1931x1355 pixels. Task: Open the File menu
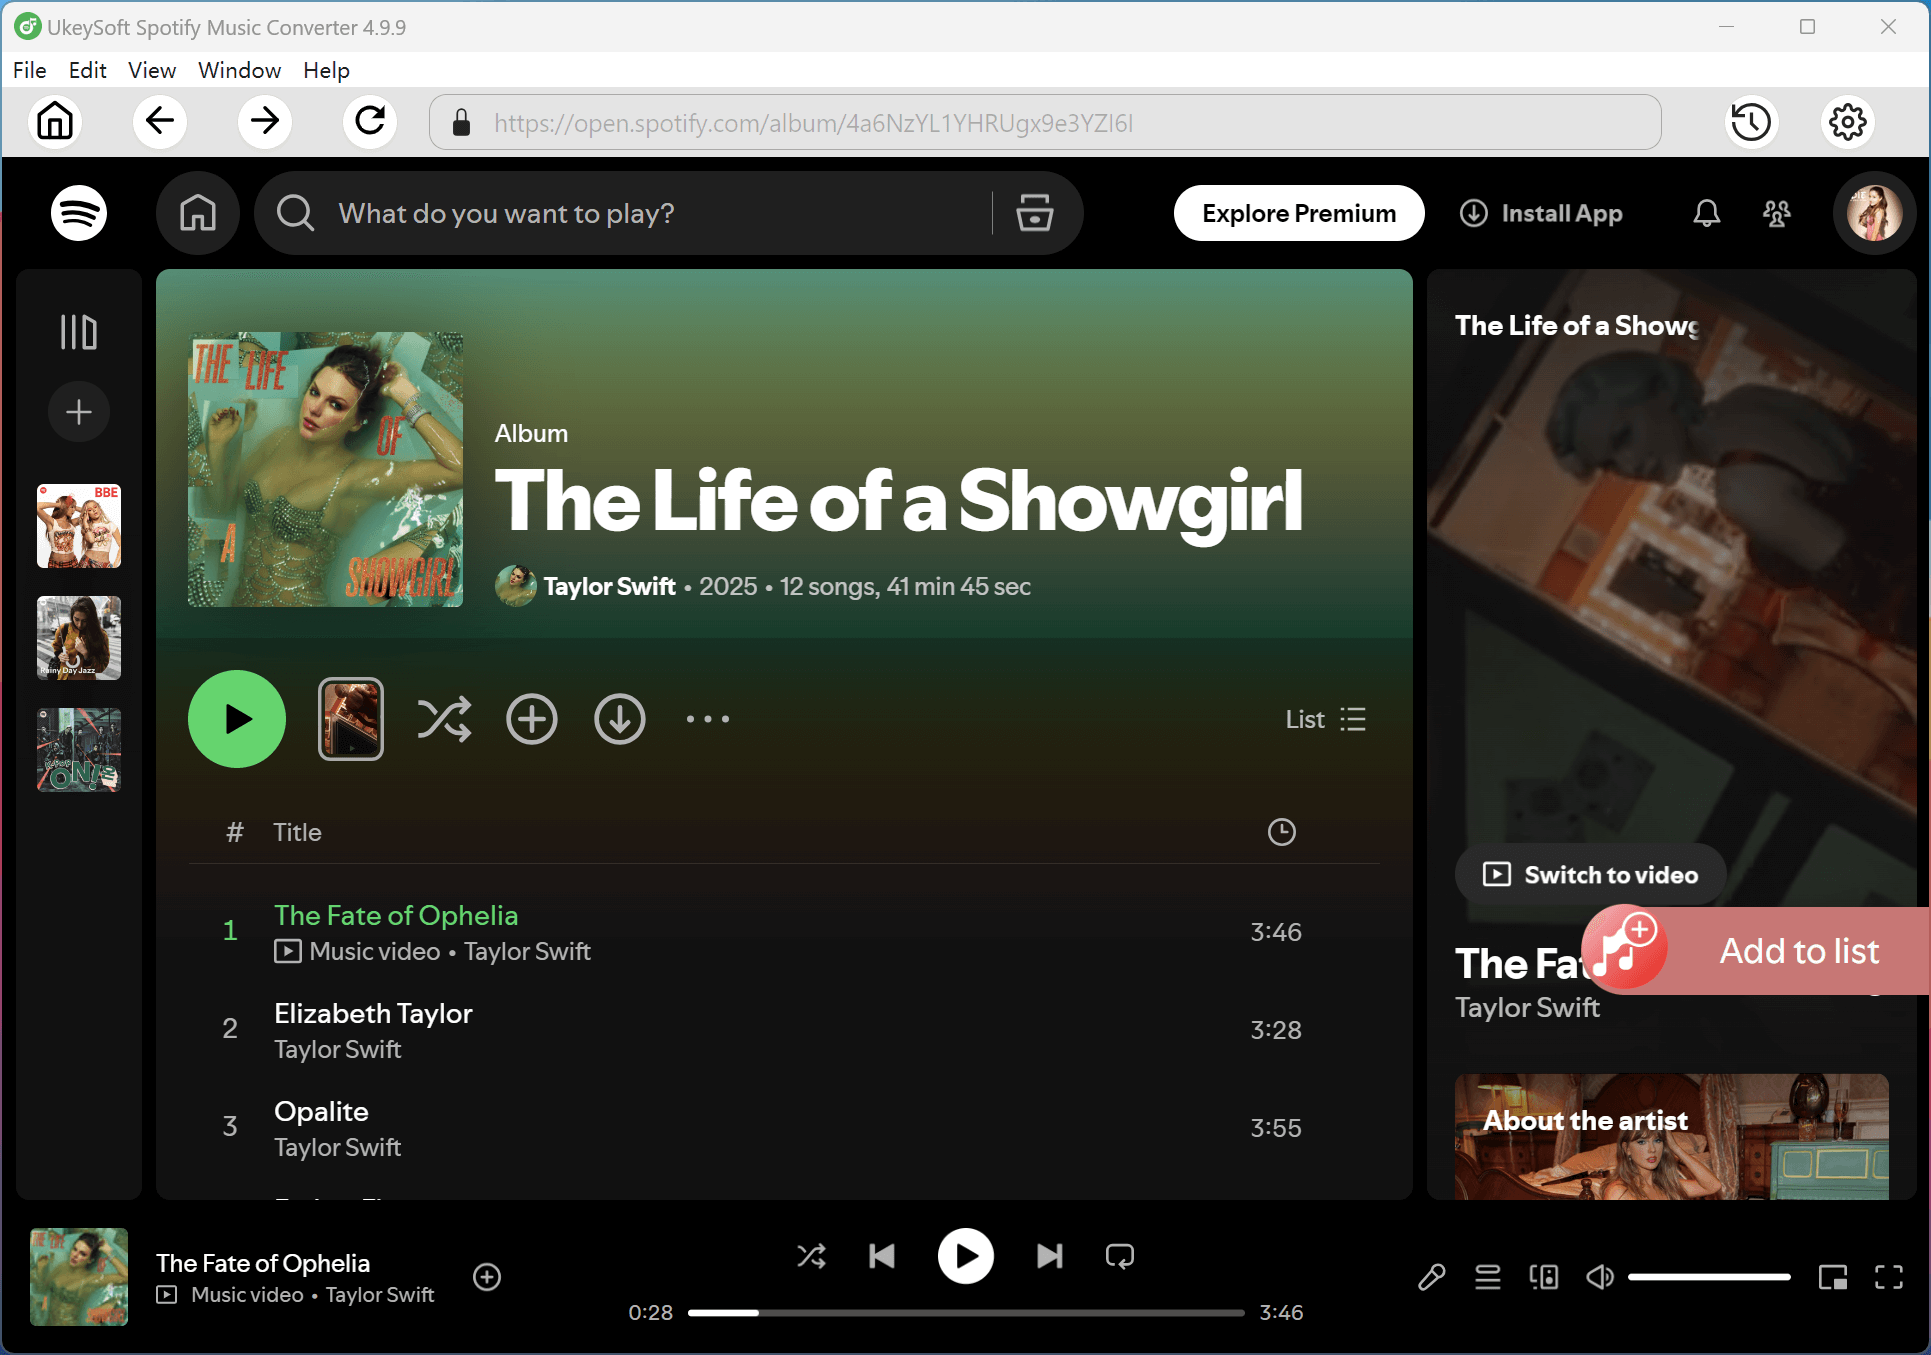29,70
